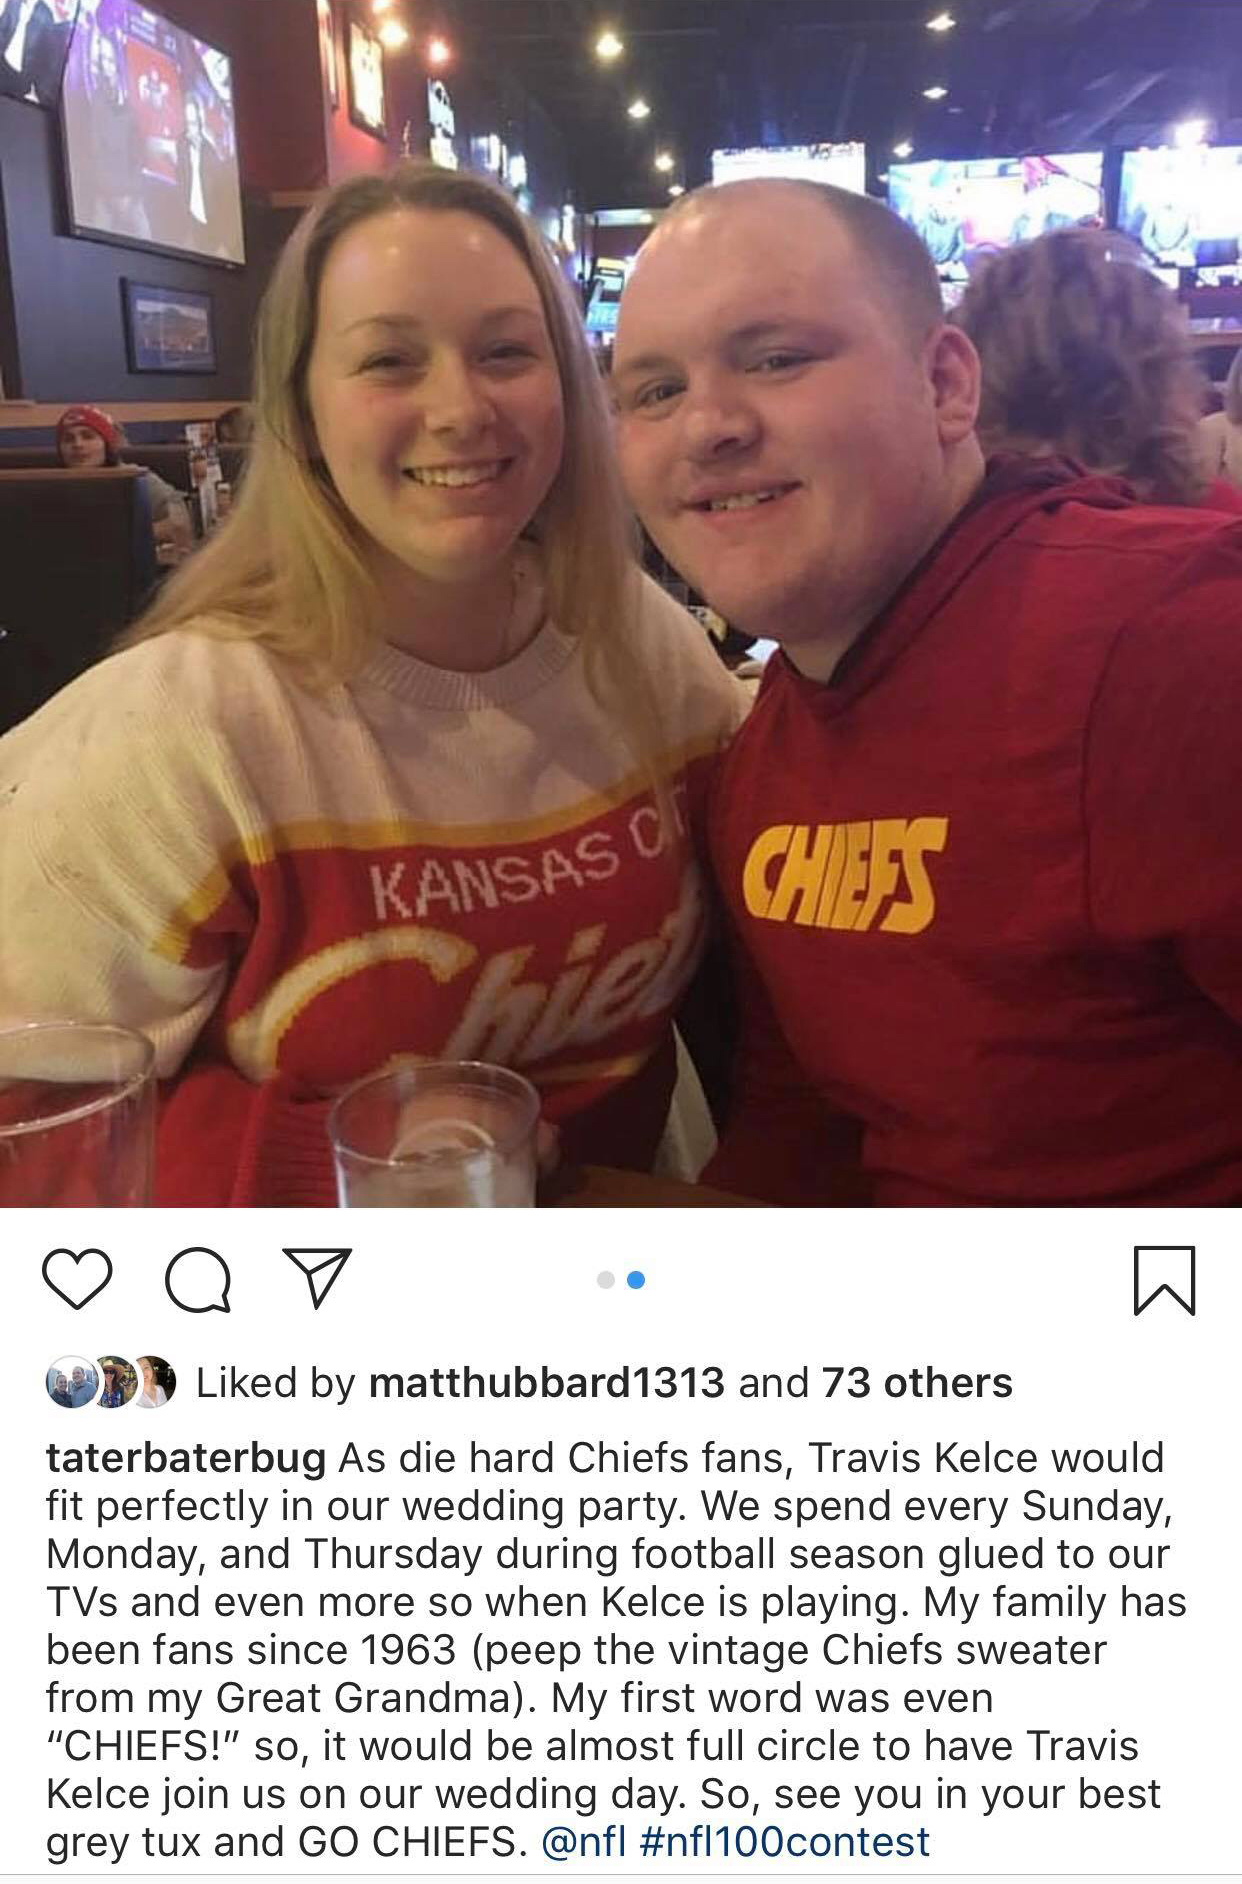Tap the caption text about Travis Kelce
Screen dimensions: 1242x1884
(616, 1649)
